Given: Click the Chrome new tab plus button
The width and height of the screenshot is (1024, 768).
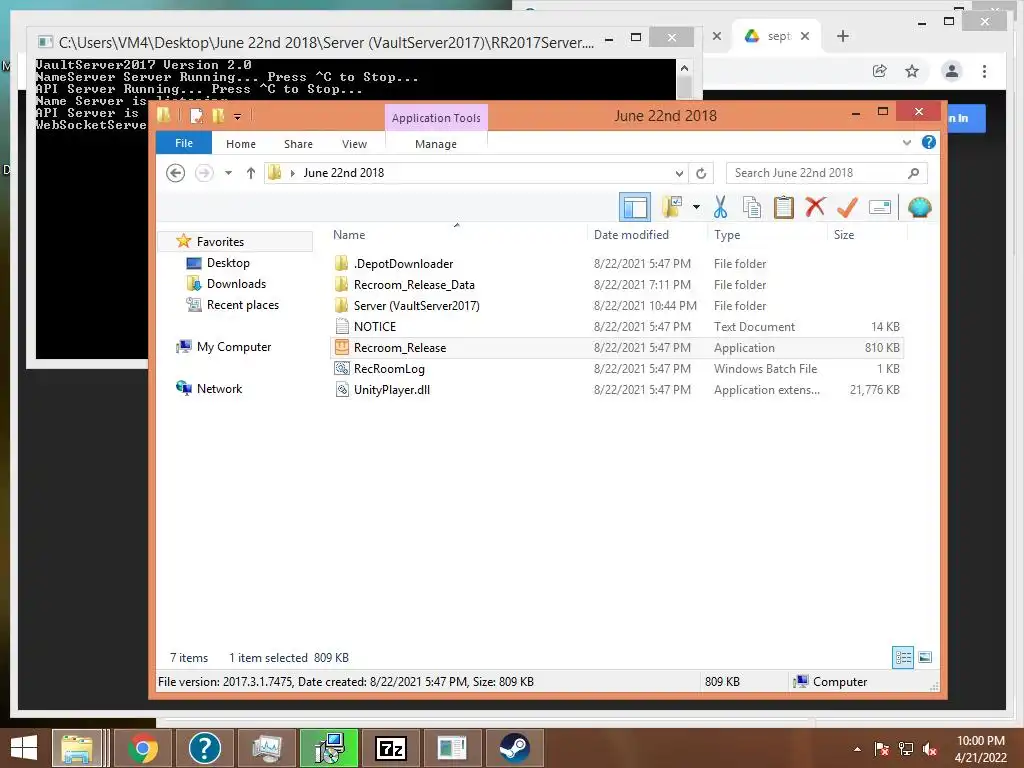Looking at the screenshot, I should coord(842,36).
